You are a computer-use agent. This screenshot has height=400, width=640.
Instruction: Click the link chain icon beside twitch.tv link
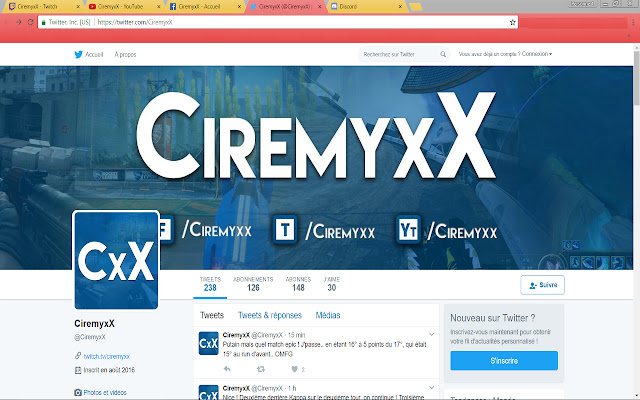tap(78, 356)
